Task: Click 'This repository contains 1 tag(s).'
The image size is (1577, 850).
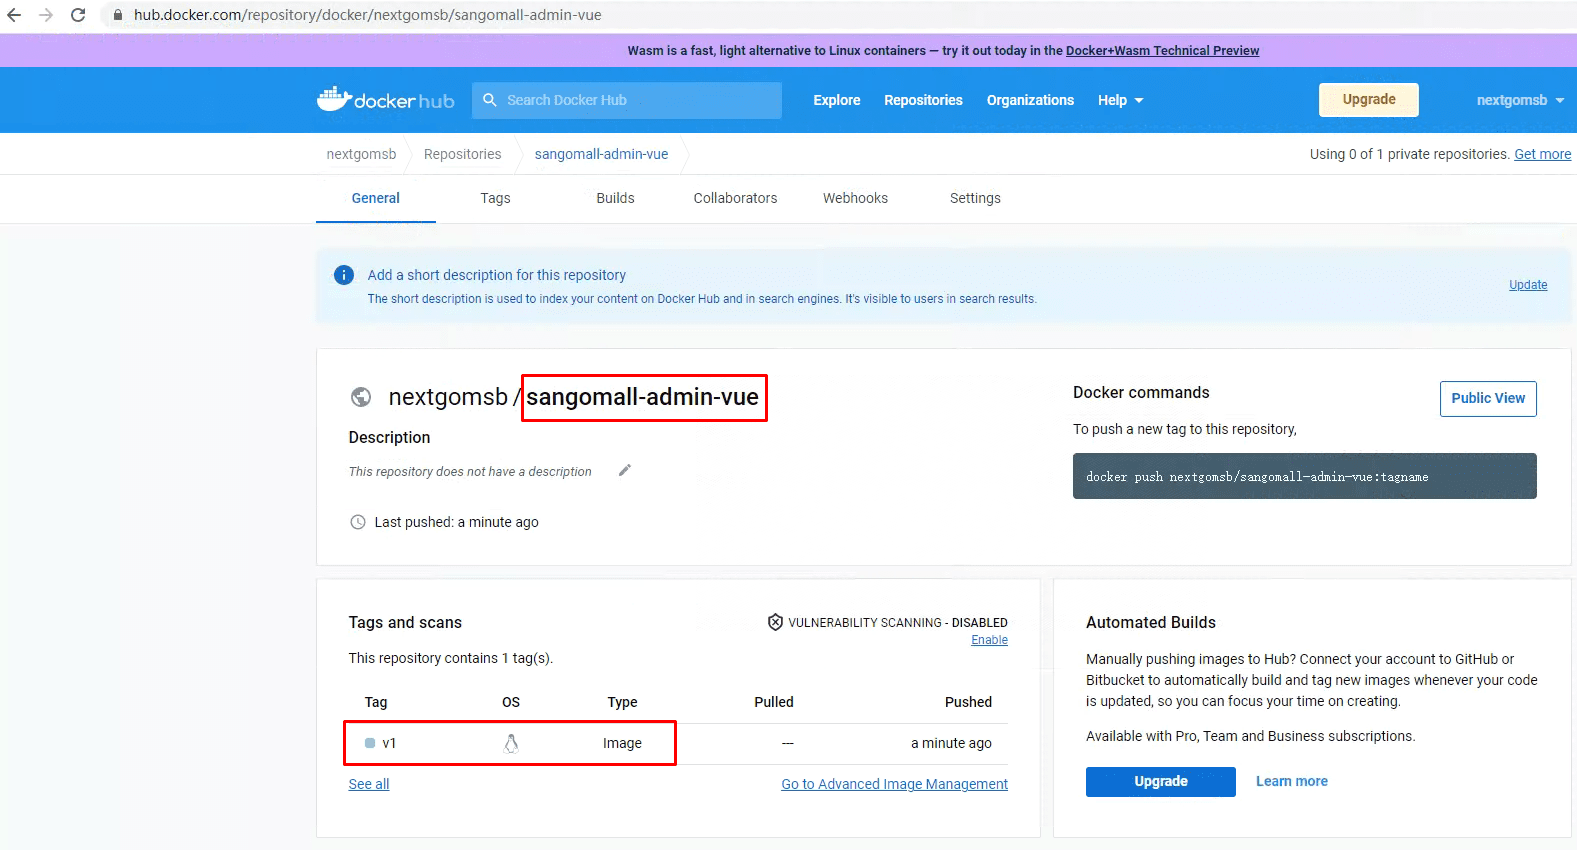Action: [450, 658]
